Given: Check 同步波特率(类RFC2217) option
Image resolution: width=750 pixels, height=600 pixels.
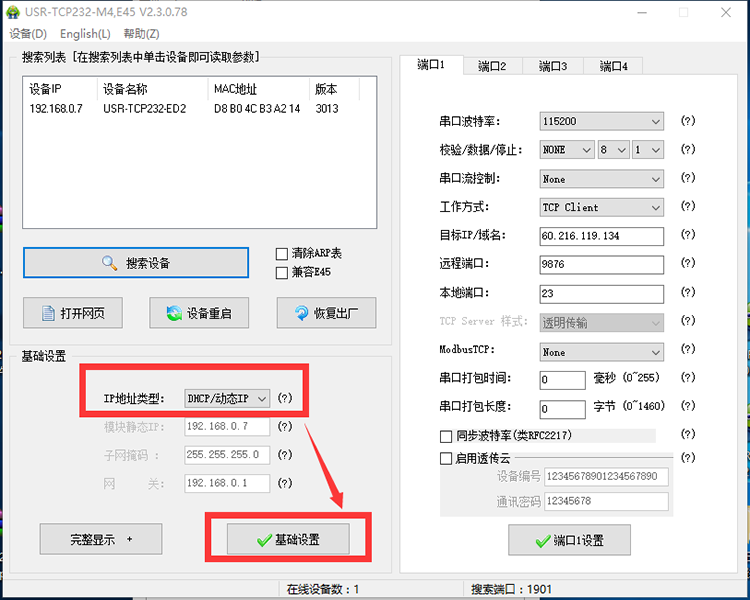Looking at the screenshot, I should tap(446, 436).
